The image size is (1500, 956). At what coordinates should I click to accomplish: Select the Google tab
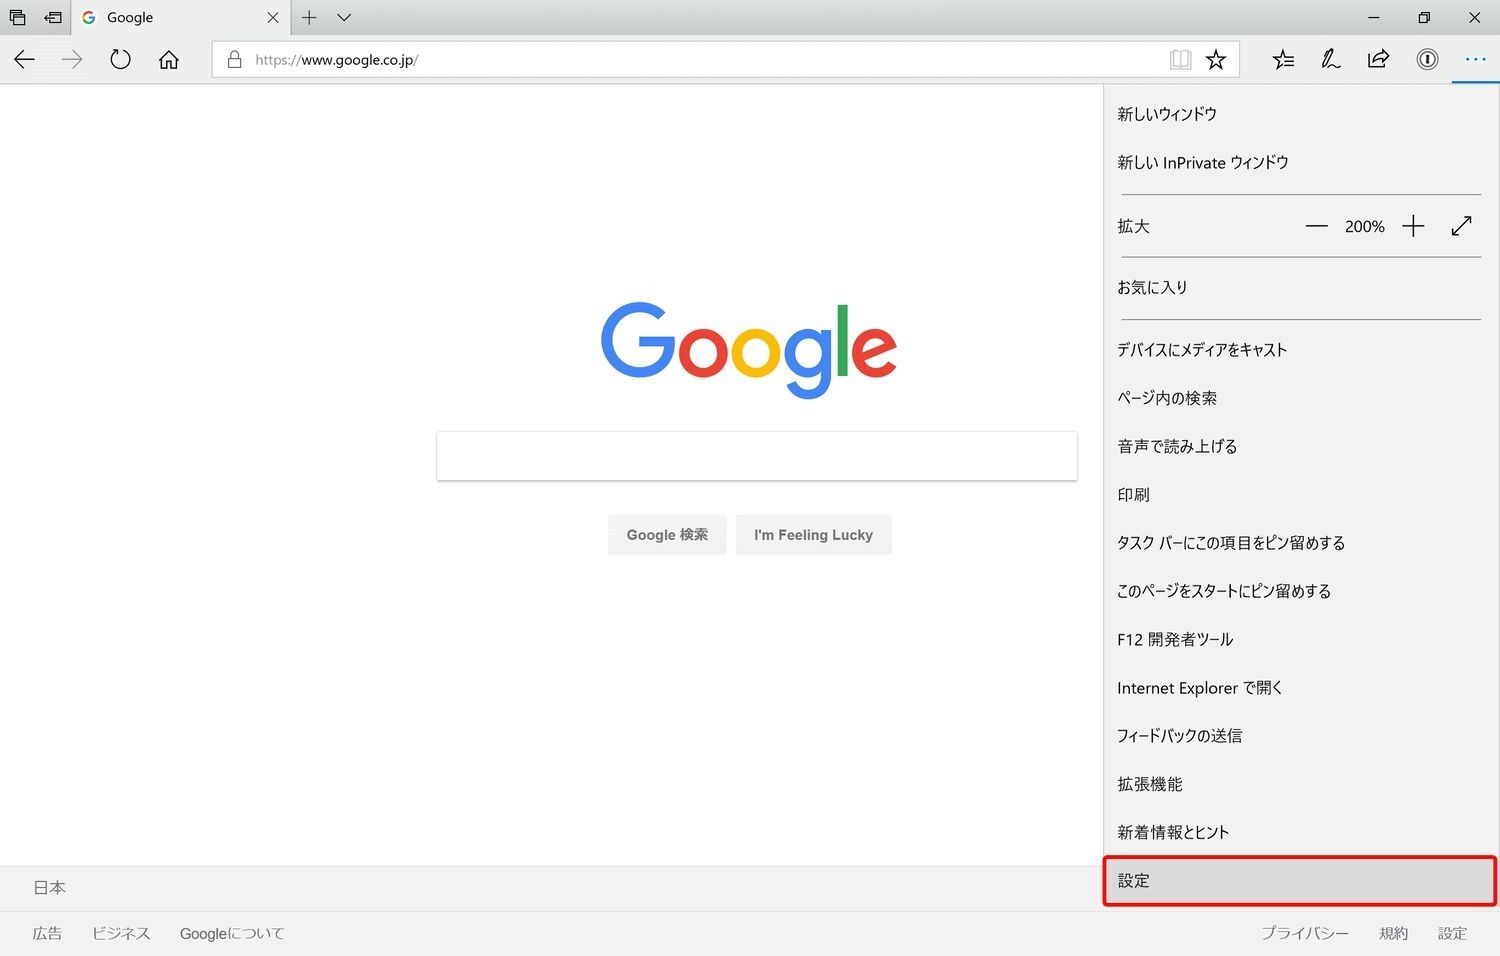click(180, 18)
